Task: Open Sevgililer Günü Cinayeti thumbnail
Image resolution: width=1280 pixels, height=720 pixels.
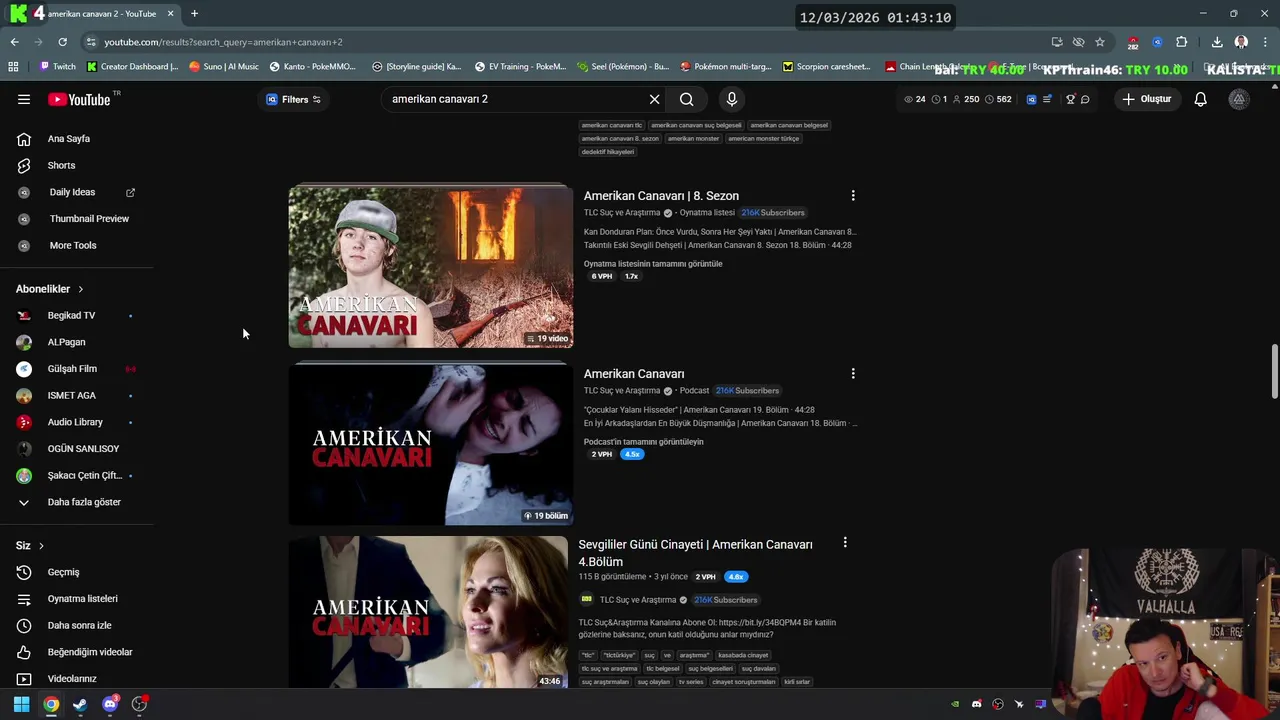Action: [x=428, y=612]
